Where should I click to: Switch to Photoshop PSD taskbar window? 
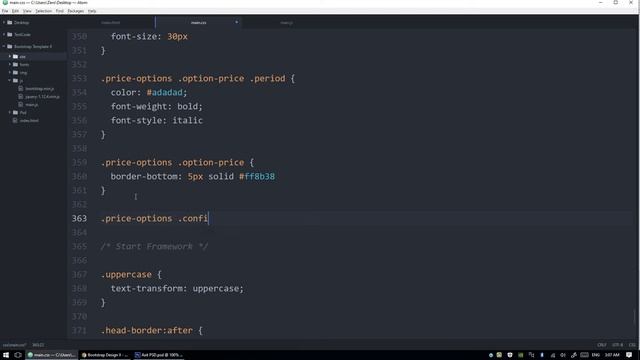(158, 355)
